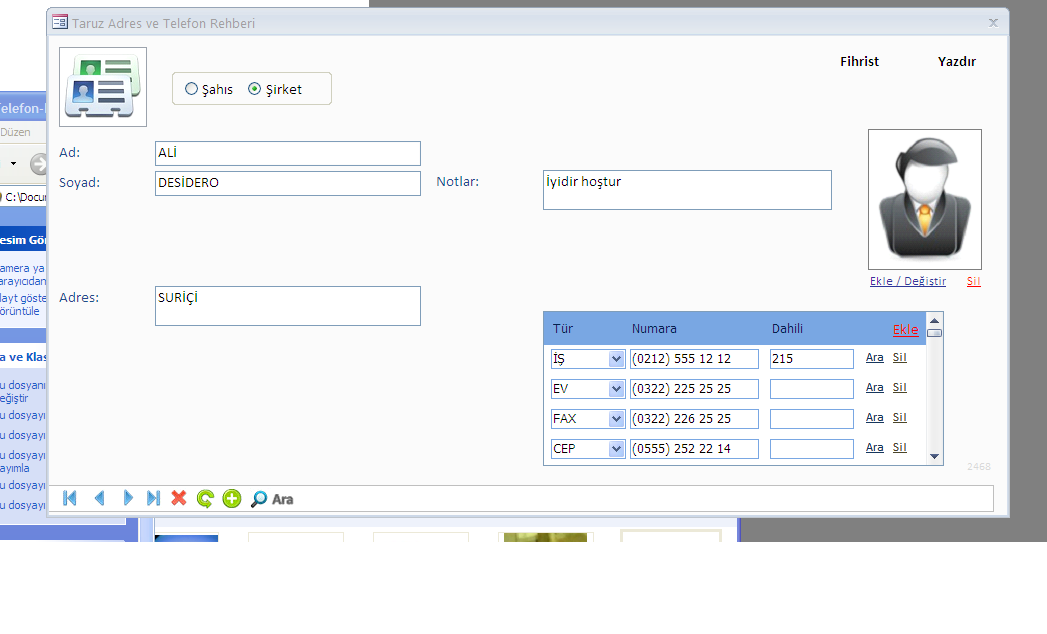This screenshot has height=634, width=1047.
Task: Go to the next record
Action: (127, 498)
